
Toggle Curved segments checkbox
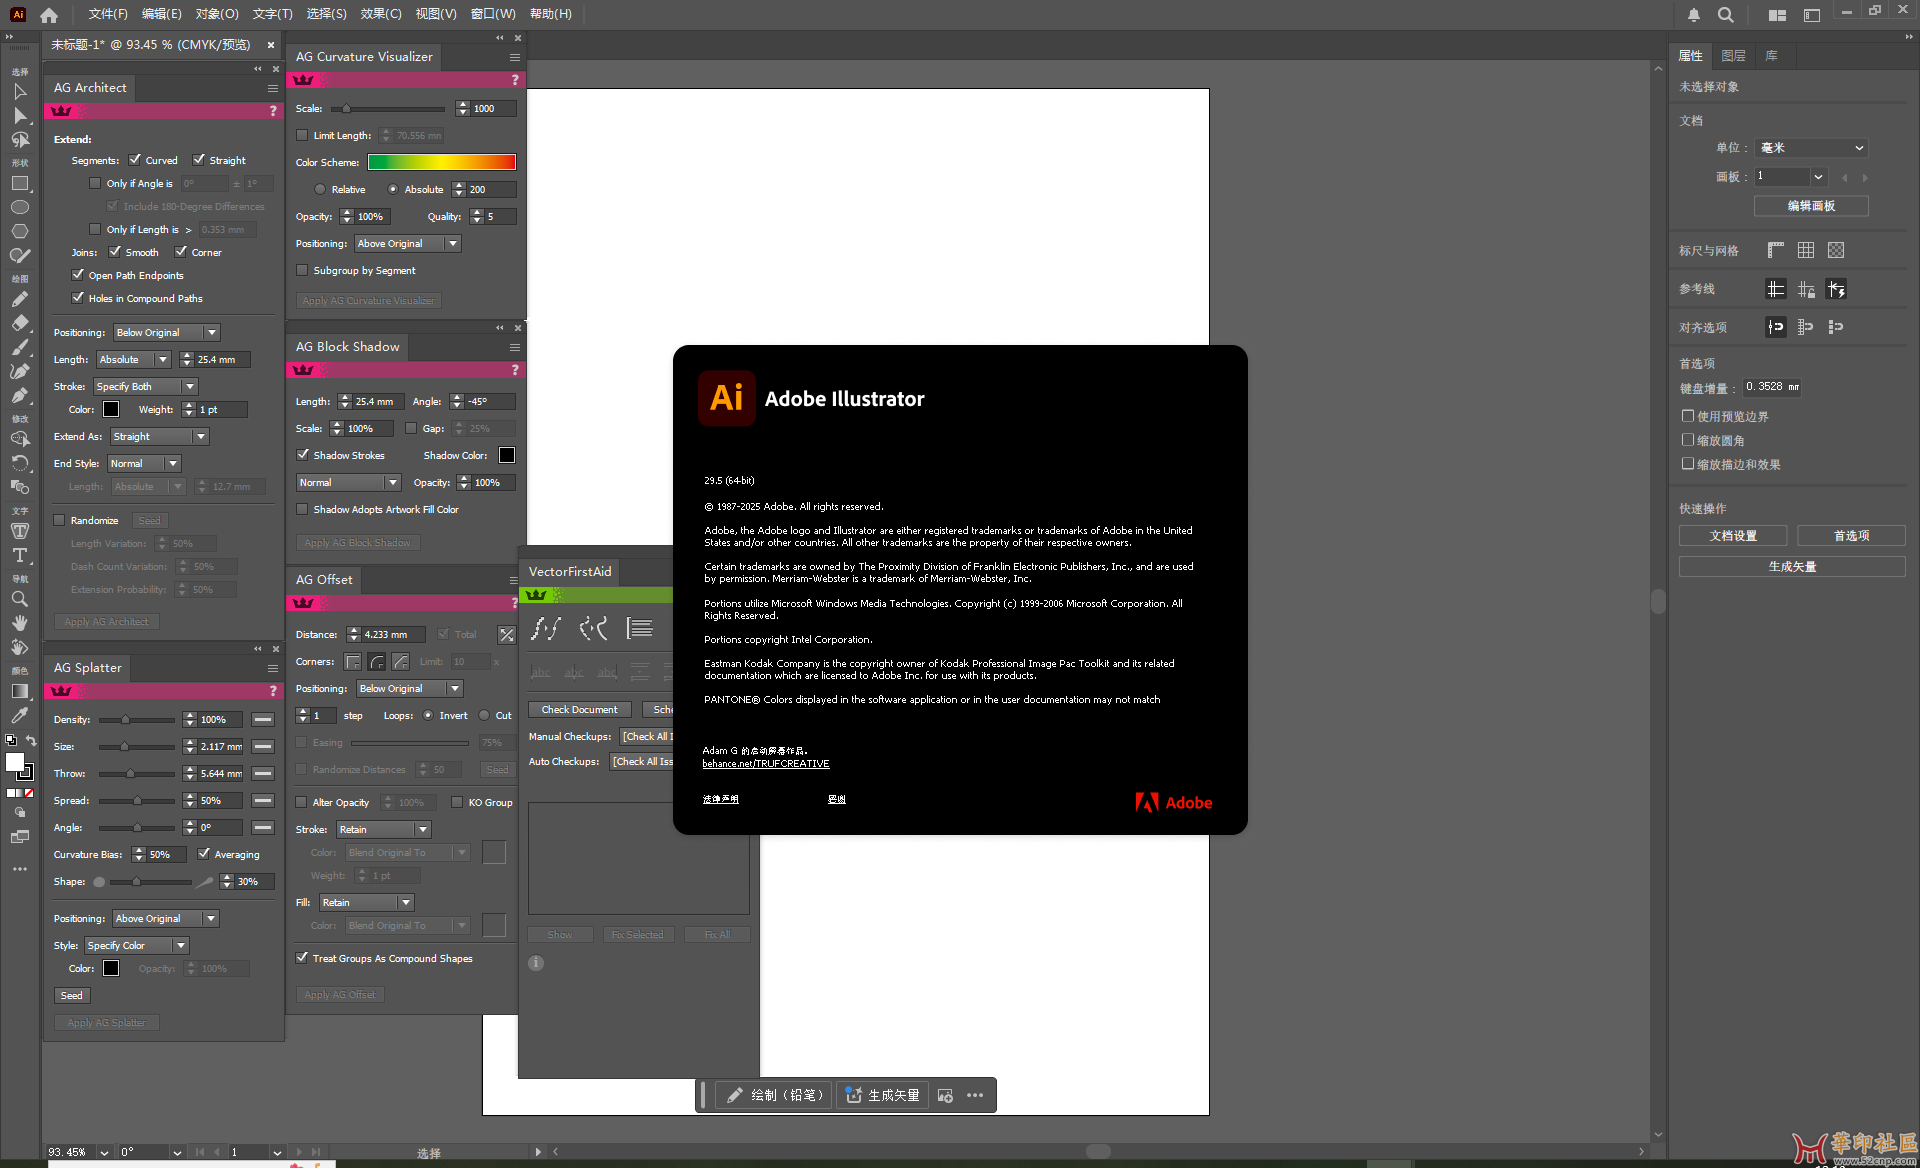[x=135, y=160]
